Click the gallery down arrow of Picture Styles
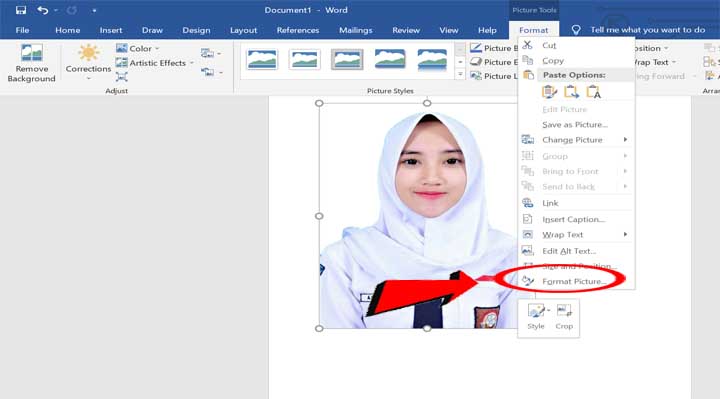This screenshot has width=720, height=399. click(460, 62)
